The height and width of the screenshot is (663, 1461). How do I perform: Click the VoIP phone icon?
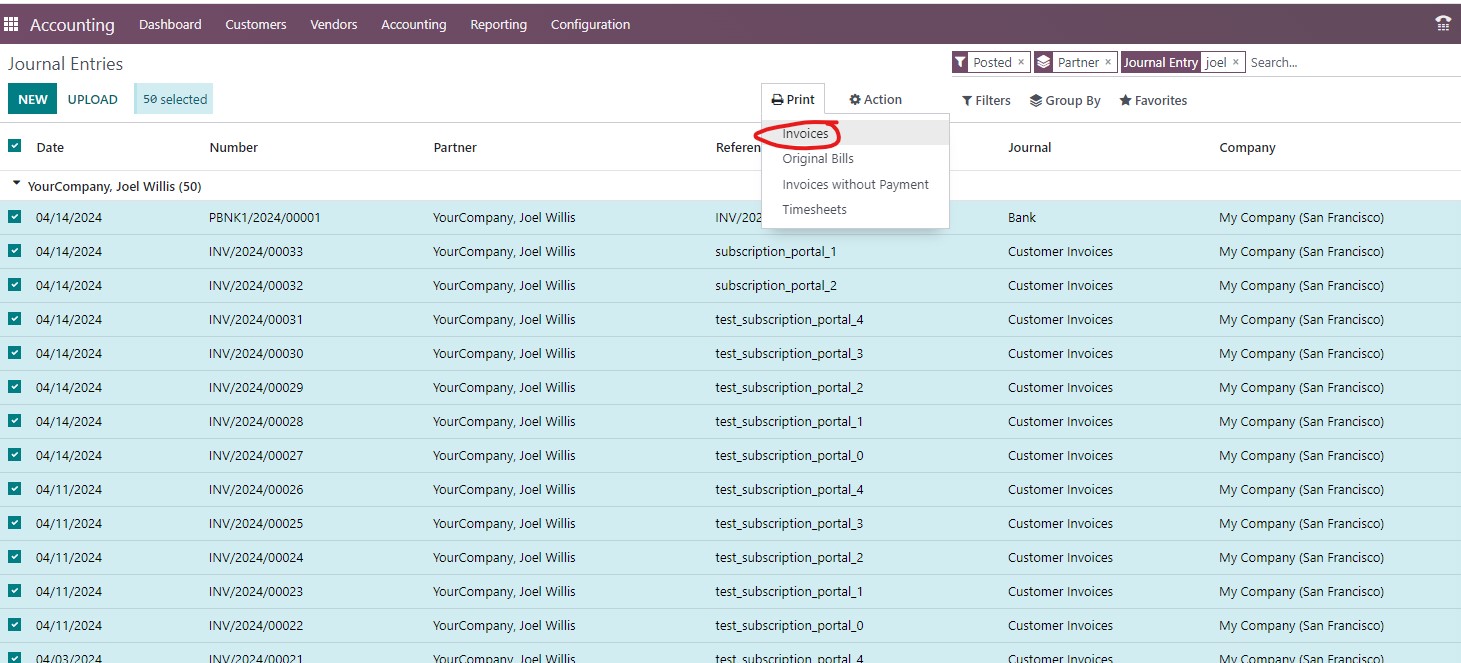point(1442,24)
